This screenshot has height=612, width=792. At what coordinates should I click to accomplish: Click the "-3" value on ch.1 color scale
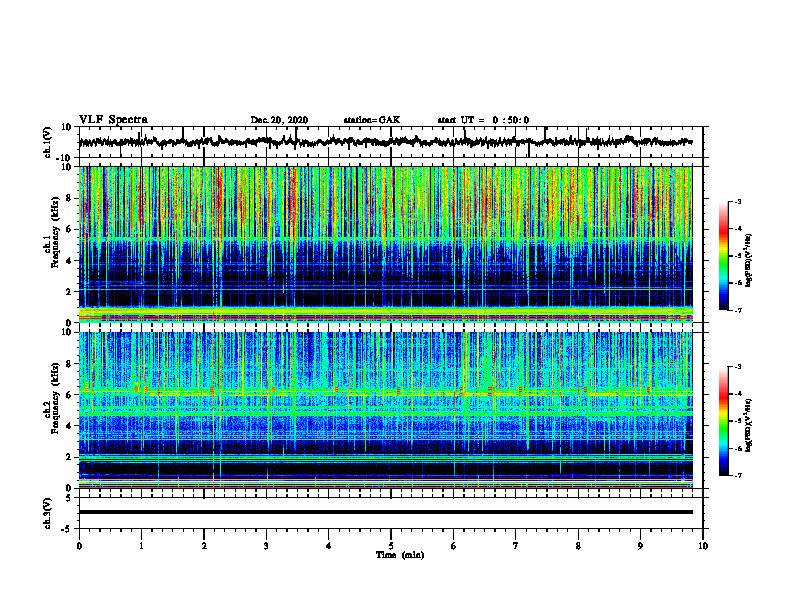738,201
